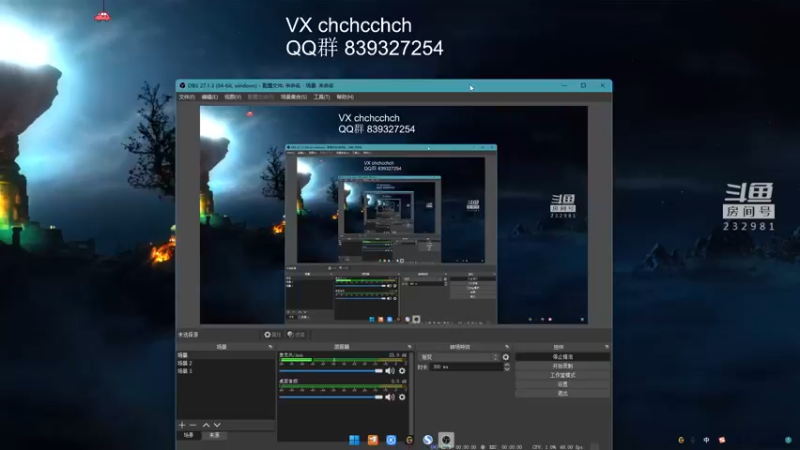Open source 属性 (properties) gear button
The width and height of the screenshot is (800, 450).
coord(272,335)
